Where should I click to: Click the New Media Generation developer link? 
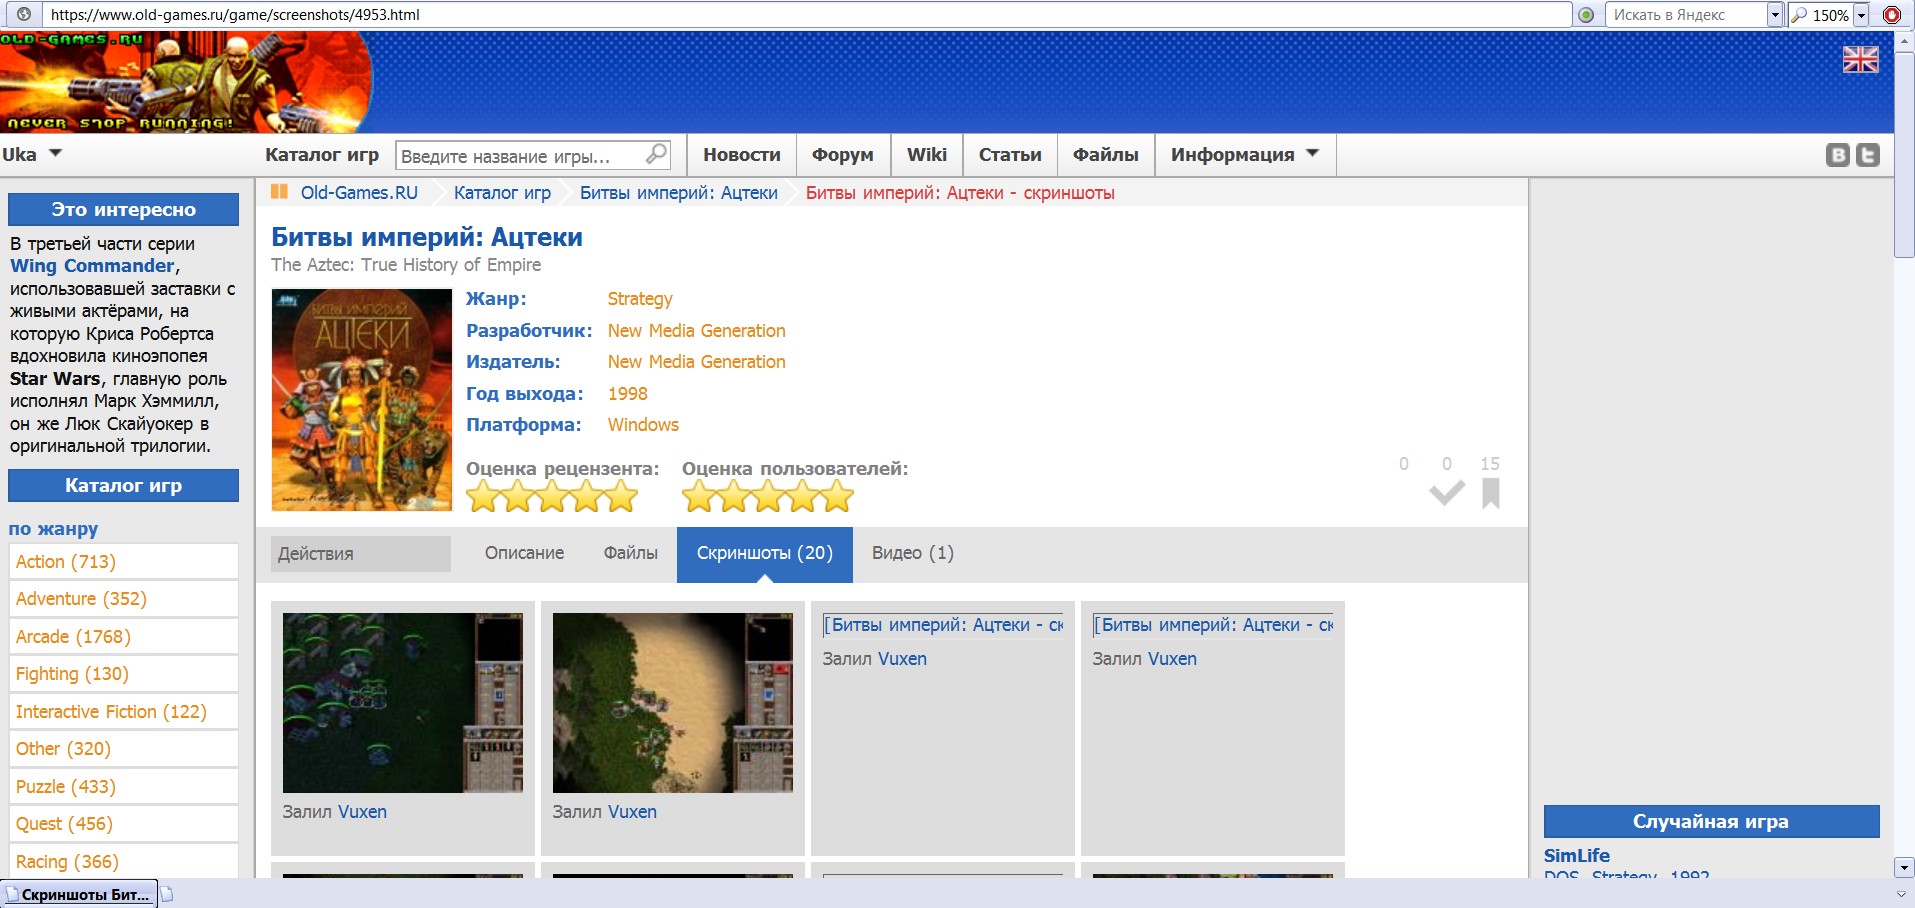(x=697, y=331)
